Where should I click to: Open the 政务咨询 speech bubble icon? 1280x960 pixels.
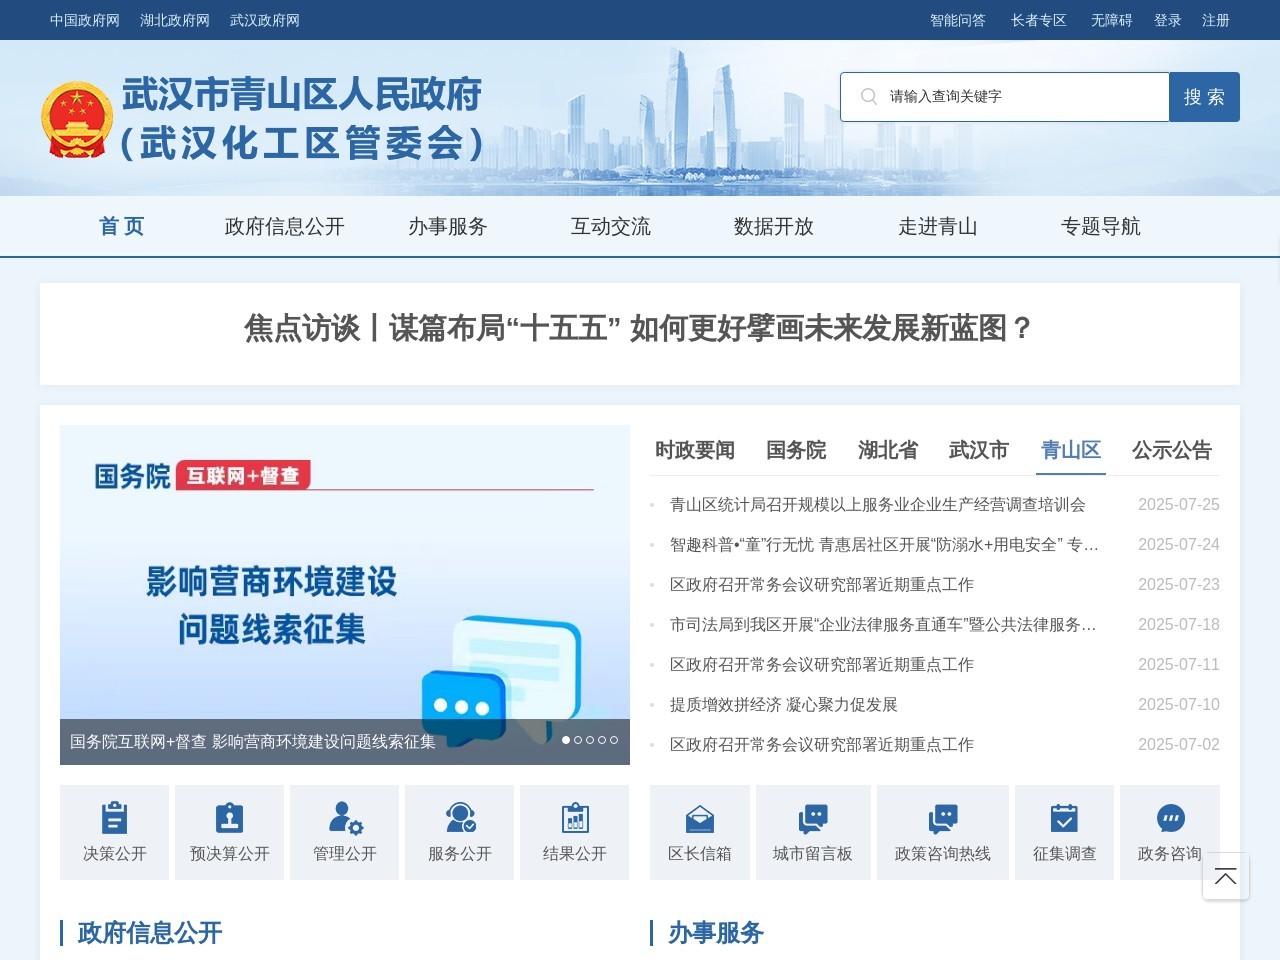pyautogui.click(x=1170, y=818)
